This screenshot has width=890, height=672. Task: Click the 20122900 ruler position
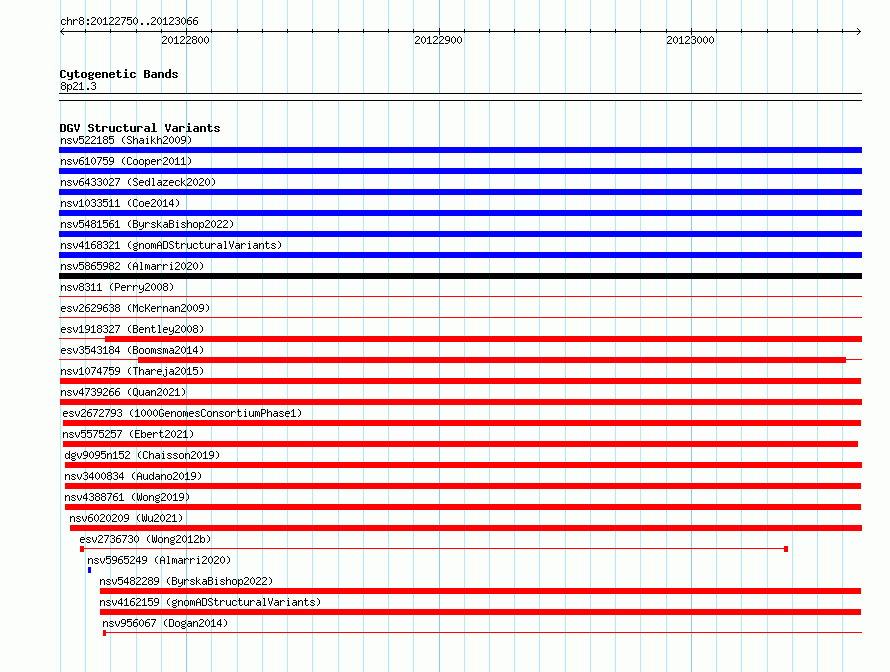point(438,40)
